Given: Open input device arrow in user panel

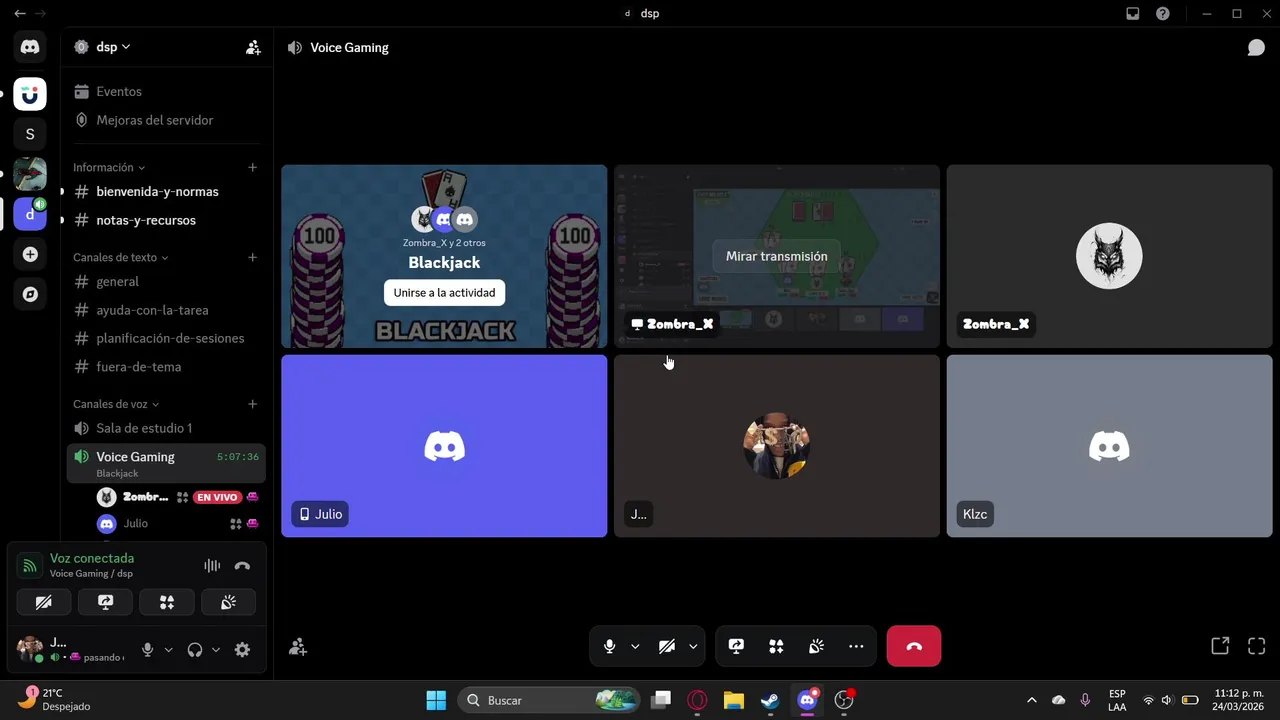Looking at the screenshot, I should pyautogui.click(x=168, y=650).
